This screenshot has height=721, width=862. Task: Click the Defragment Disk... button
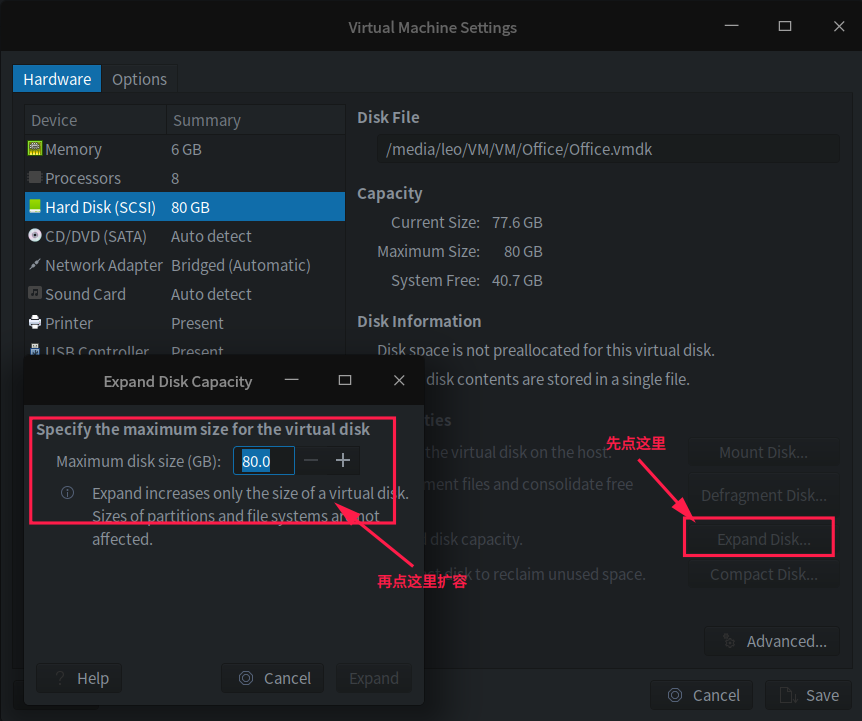[764, 495]
